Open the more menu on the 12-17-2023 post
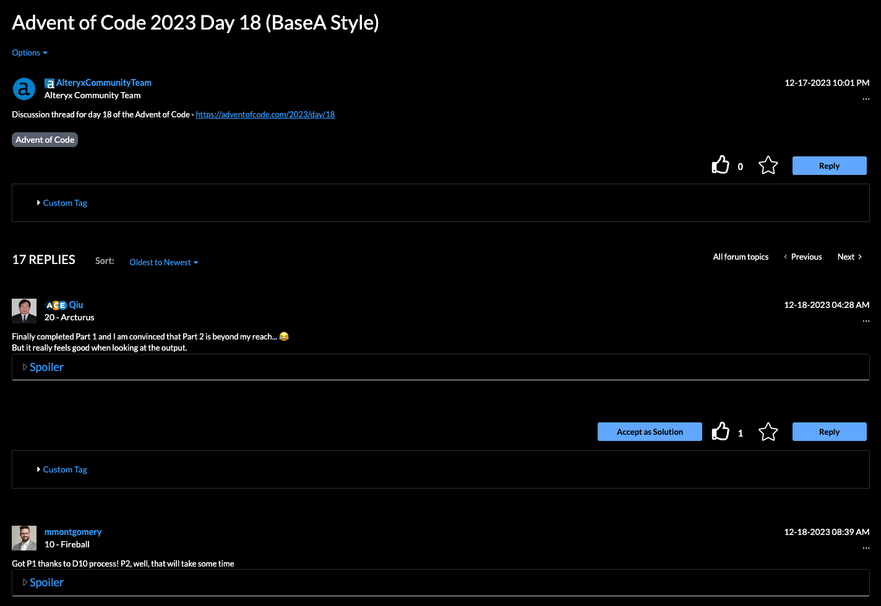The width and height of the screenshot is (881, 606). tap(866, 99)
